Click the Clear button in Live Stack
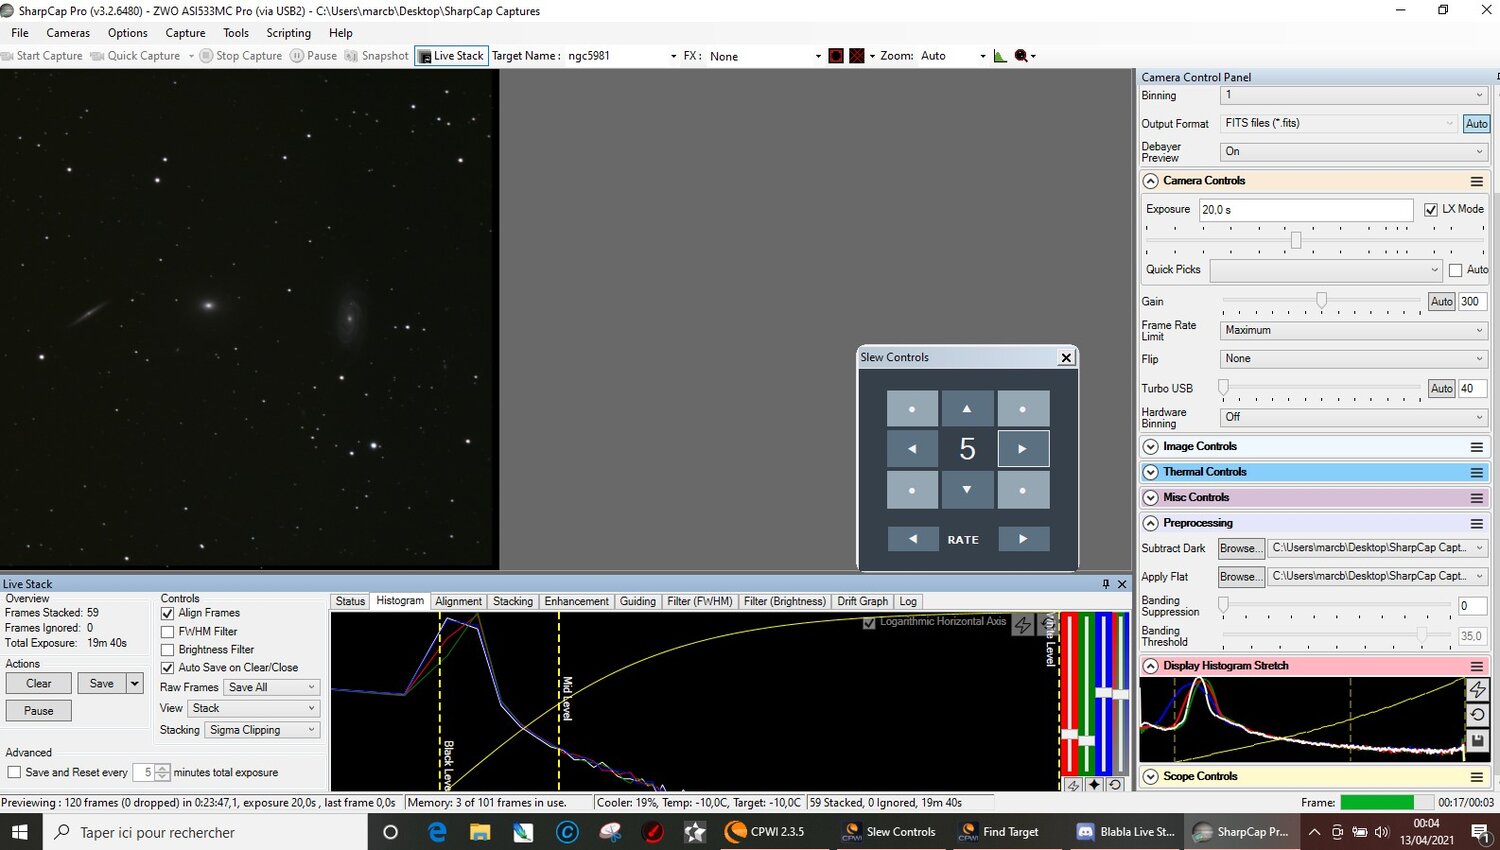 [x=38, y=683]
